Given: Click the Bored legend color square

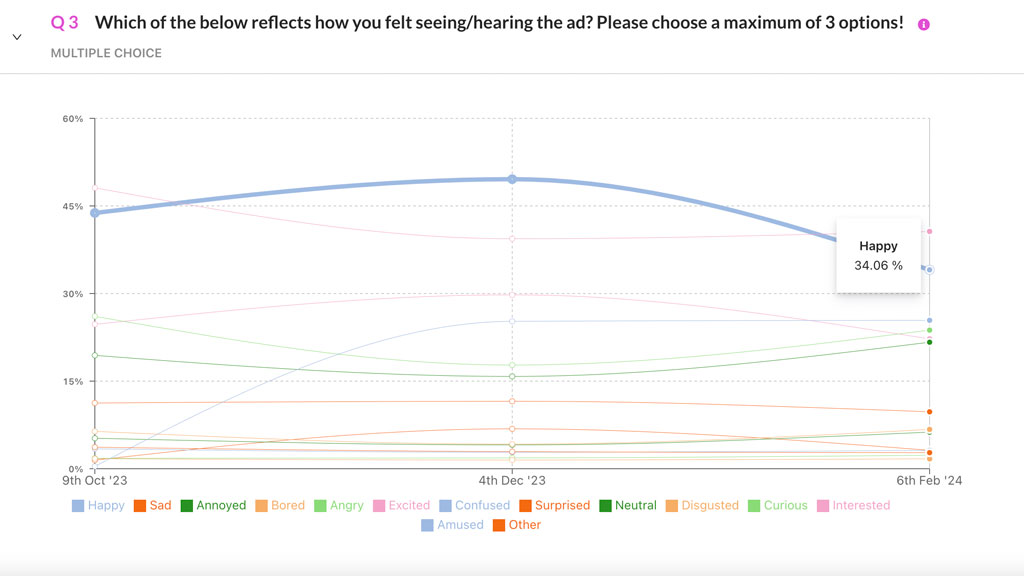Looking at the screenshot, I should click(x=262, y=506).
